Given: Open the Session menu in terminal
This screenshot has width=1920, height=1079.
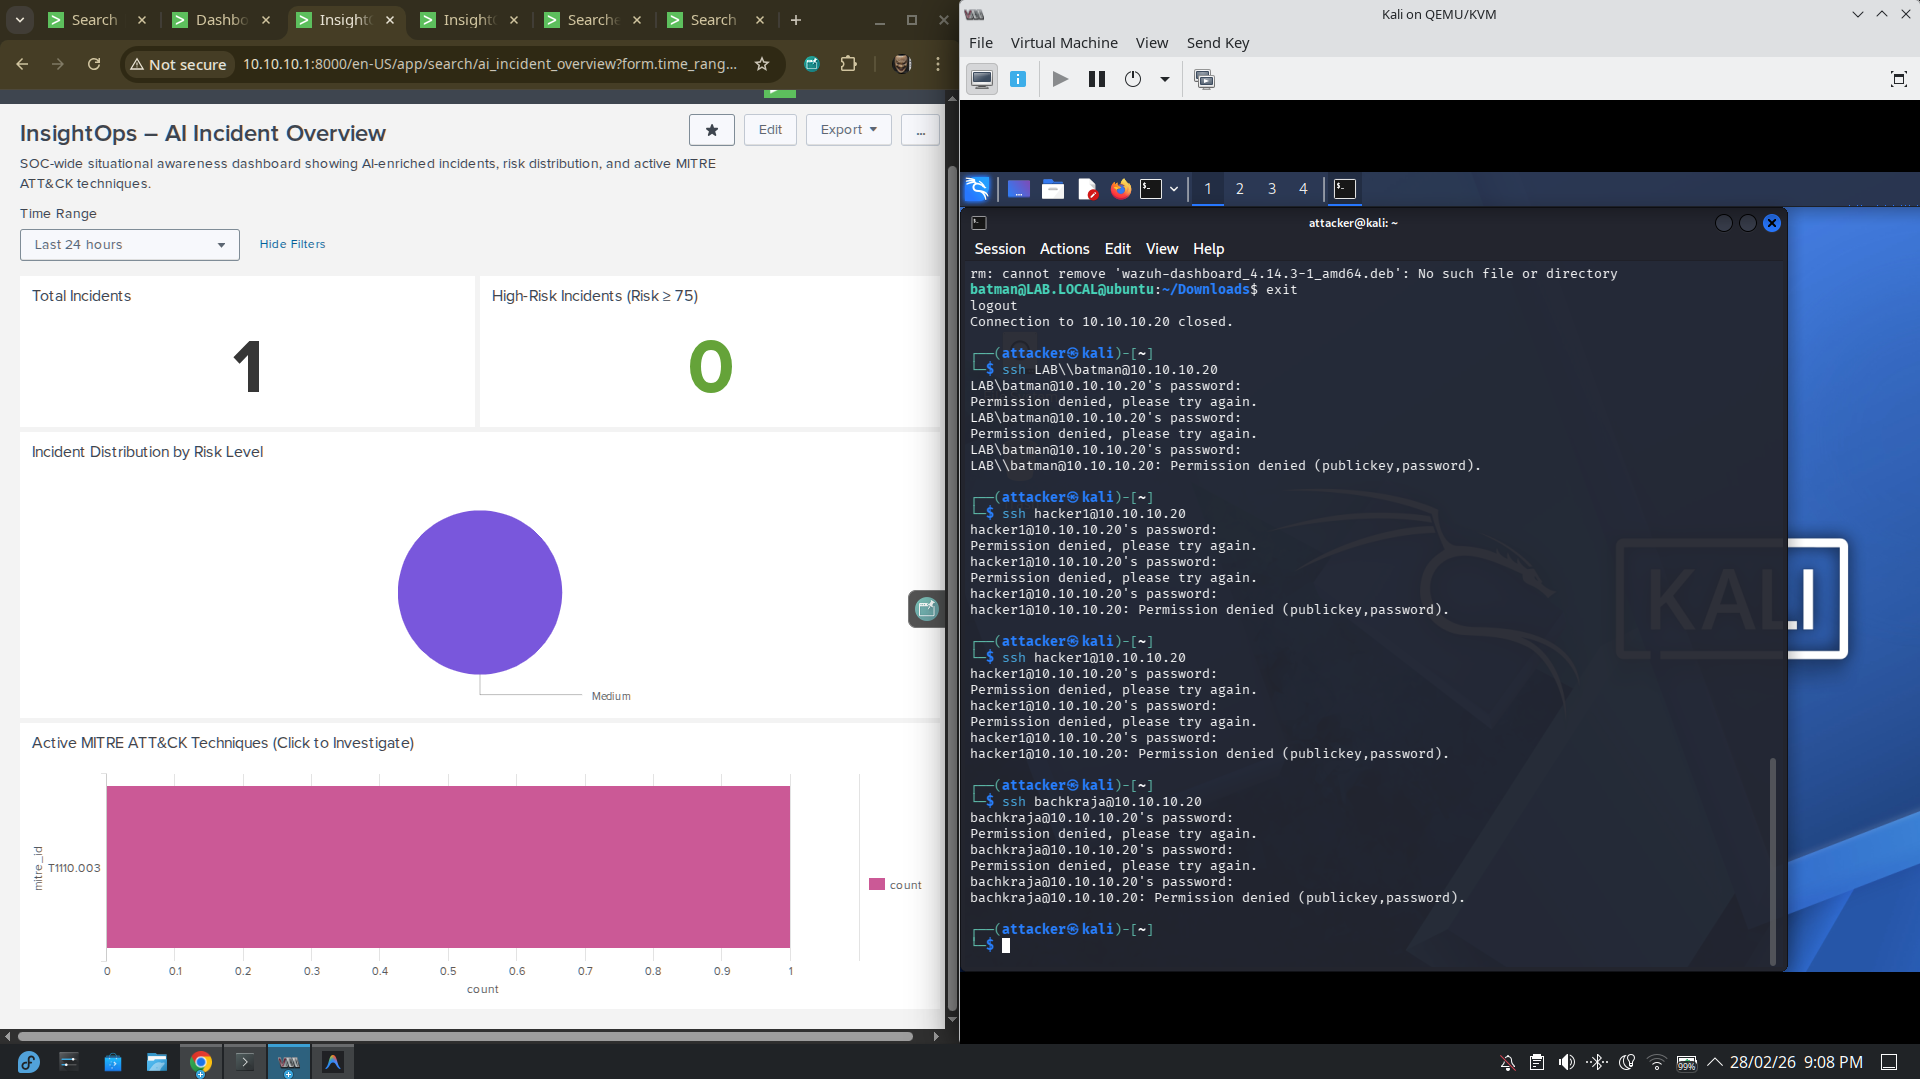Looking at the screenshot, I should click(x=999, y=249).
